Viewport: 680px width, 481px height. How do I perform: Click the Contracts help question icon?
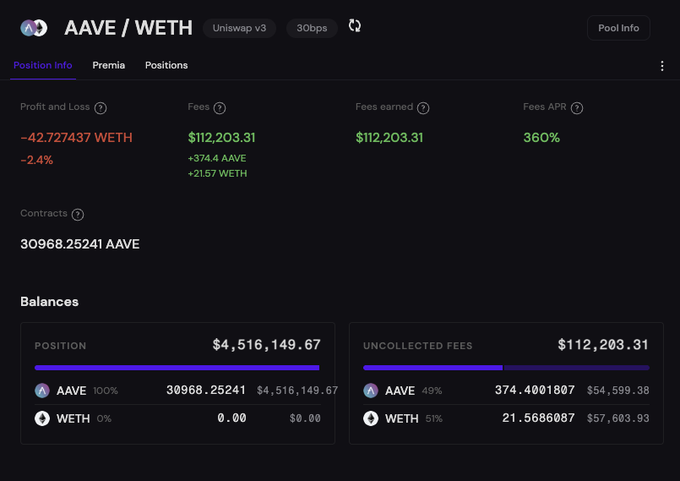[78, 214]
